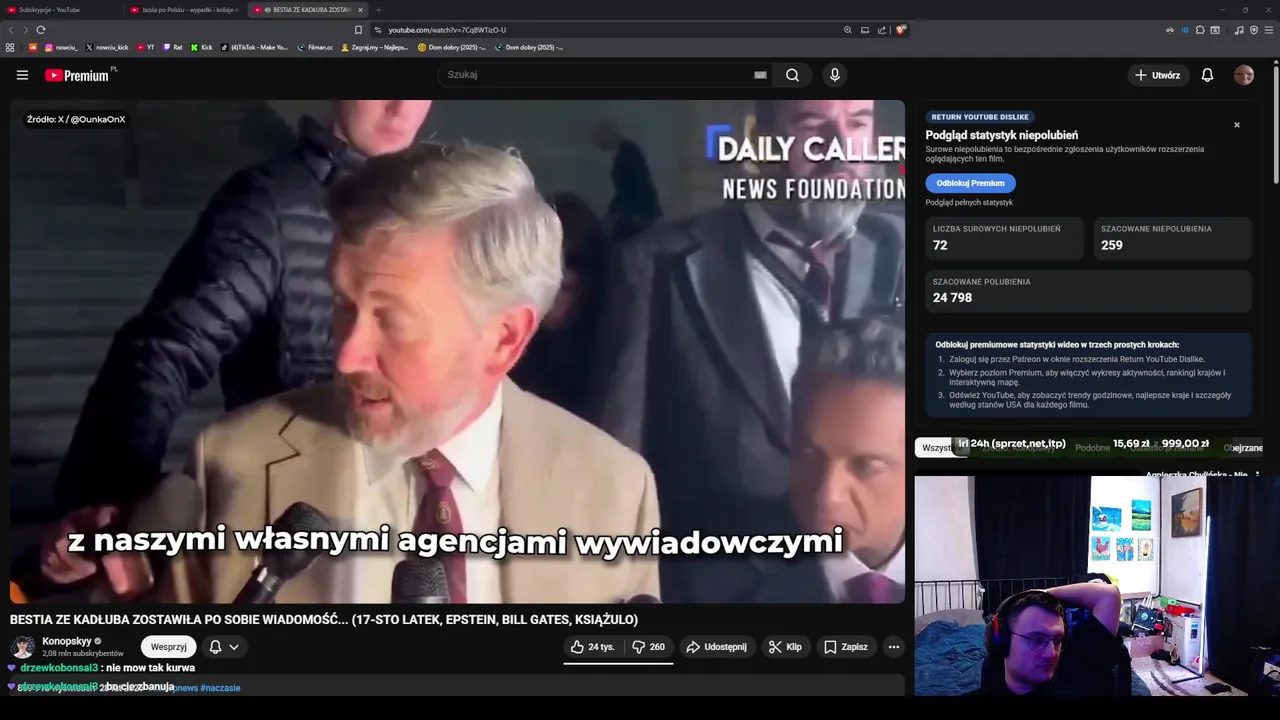The image size is (1280, 720).
Task: Open more actions three-dot menu
Action: tap(894, 647)
